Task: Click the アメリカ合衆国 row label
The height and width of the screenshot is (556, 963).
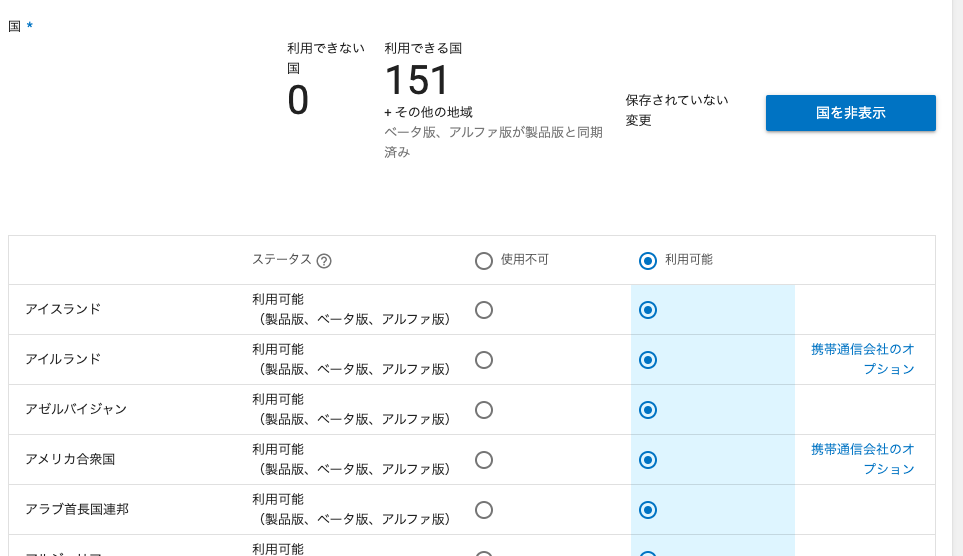Action: click(70, 460)
